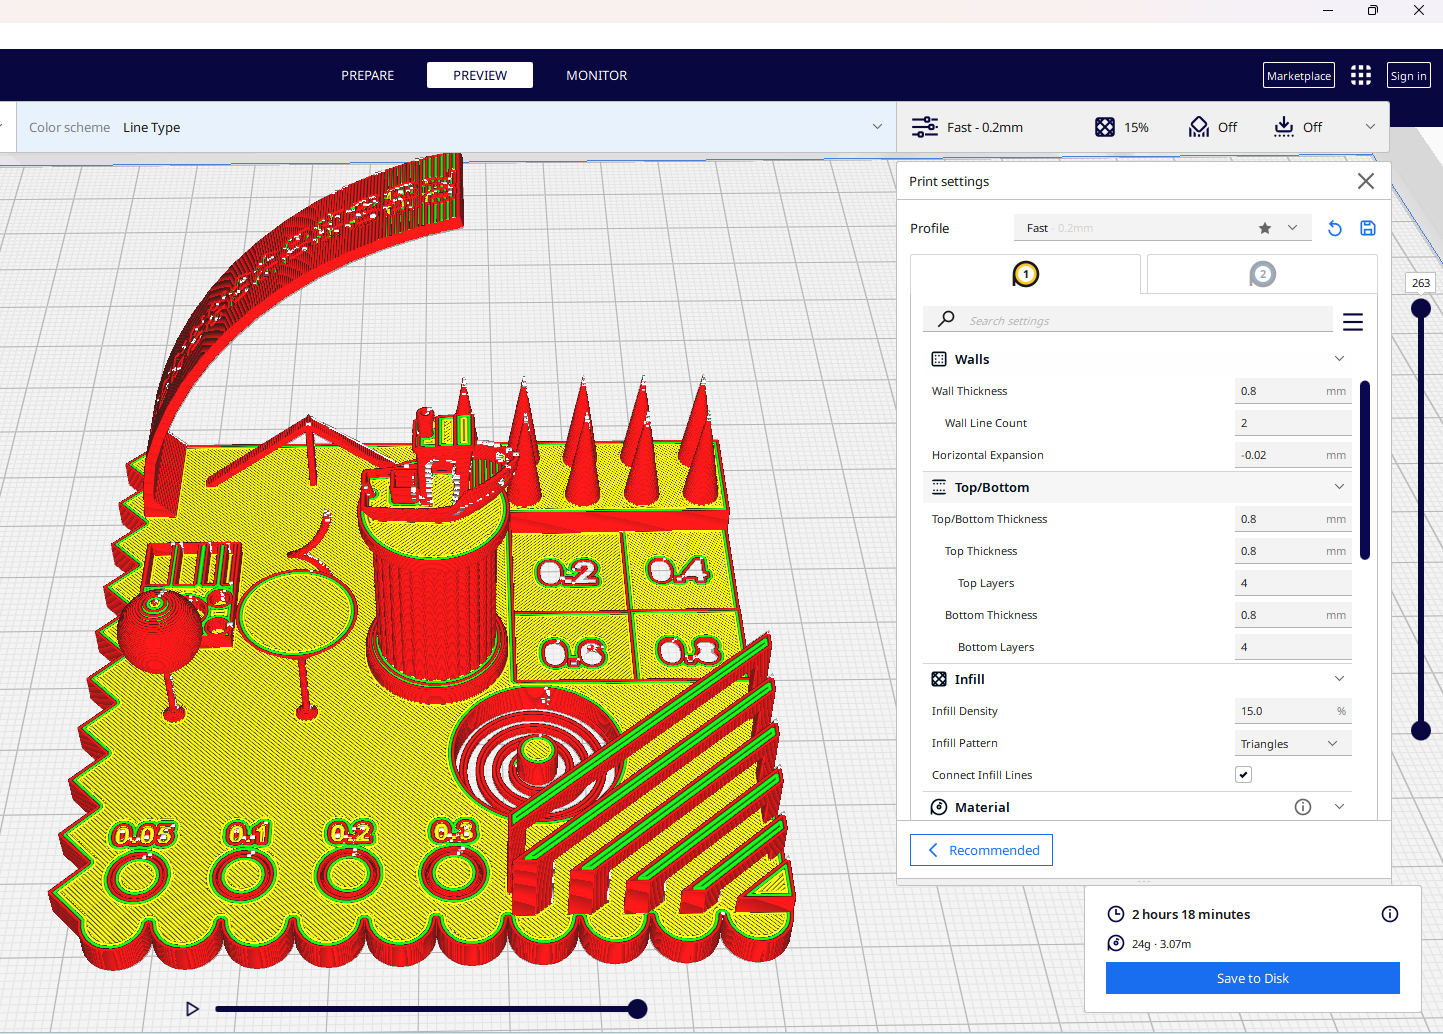The image size is (1443, 1034).
Task: Maximize the Cura window
Action: (x=1373, y=10)
